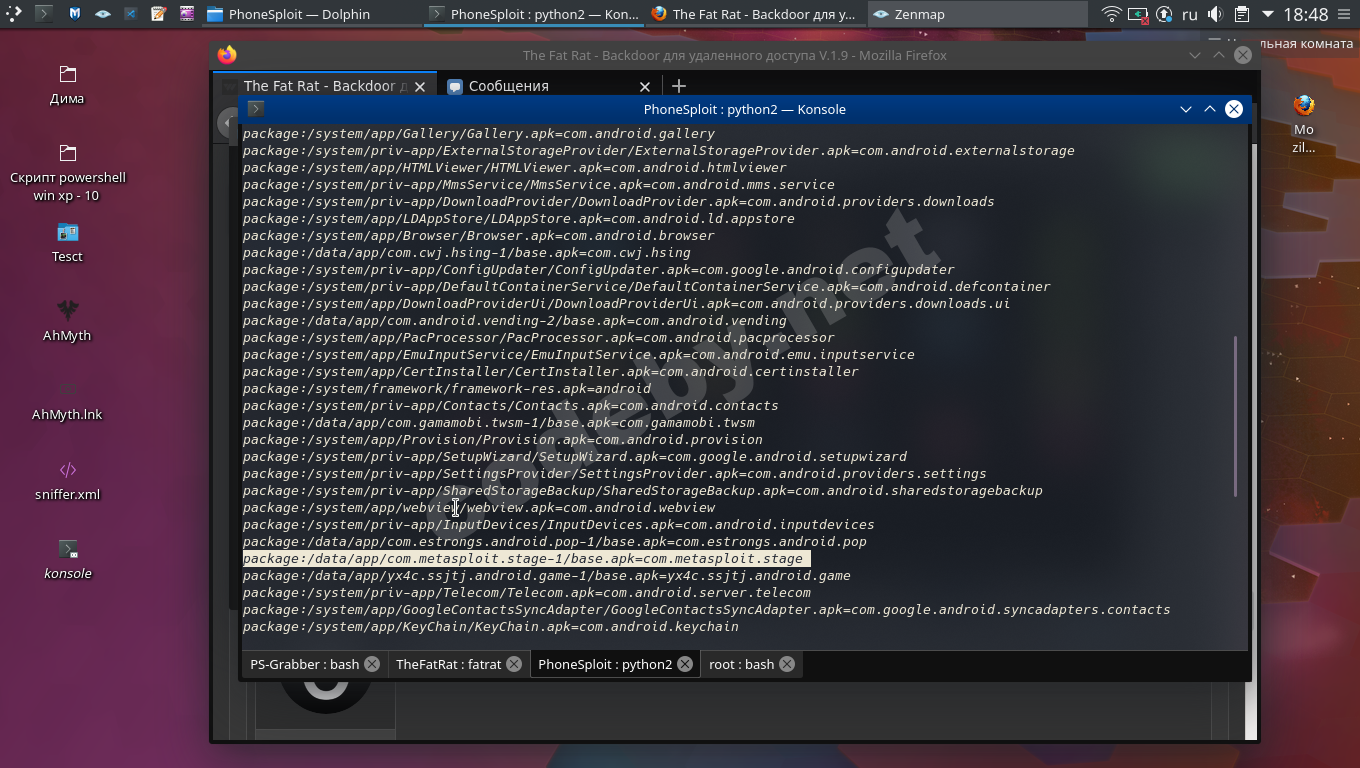
Task: Switch to the 'TheFatRat : fatrat' Konsole tab
Action: tap(458, 664)
